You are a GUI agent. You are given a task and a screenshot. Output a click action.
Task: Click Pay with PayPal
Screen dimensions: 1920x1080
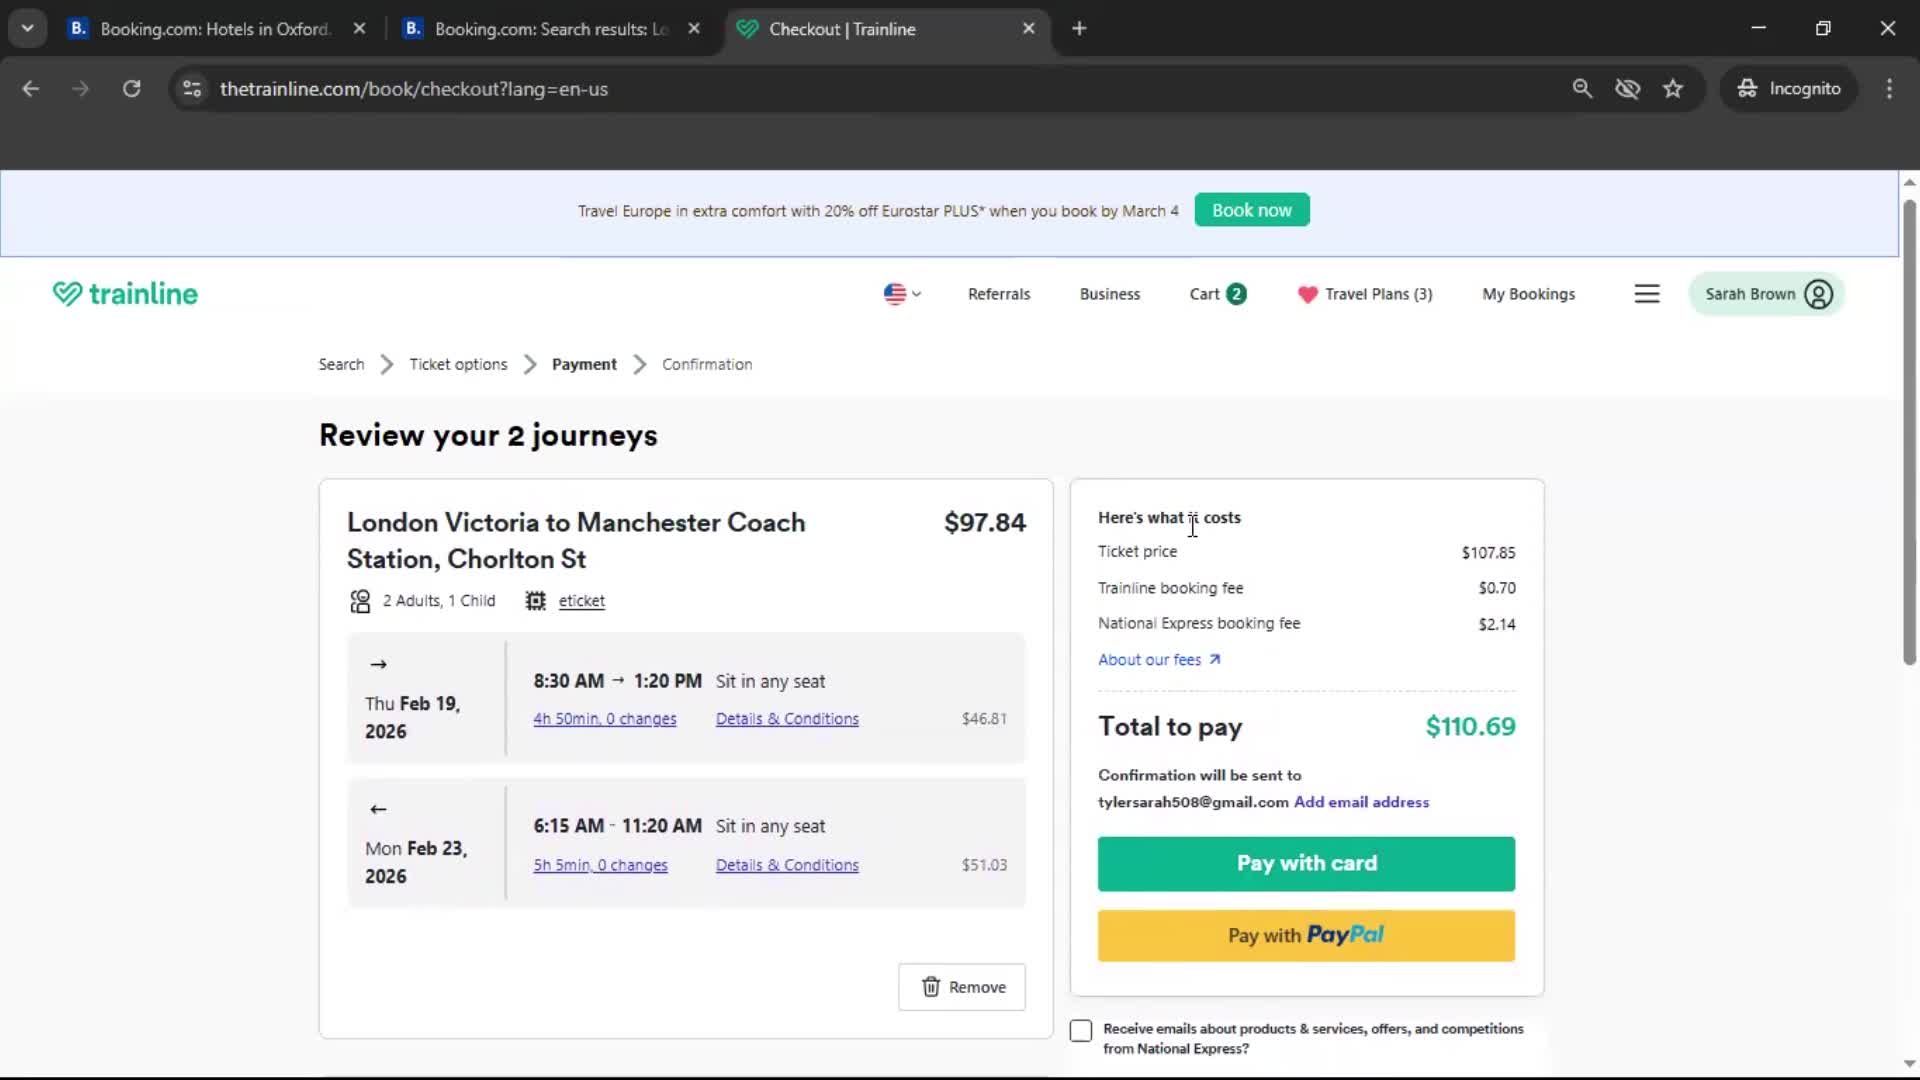pyautogui.click(x=1306, y=935)
